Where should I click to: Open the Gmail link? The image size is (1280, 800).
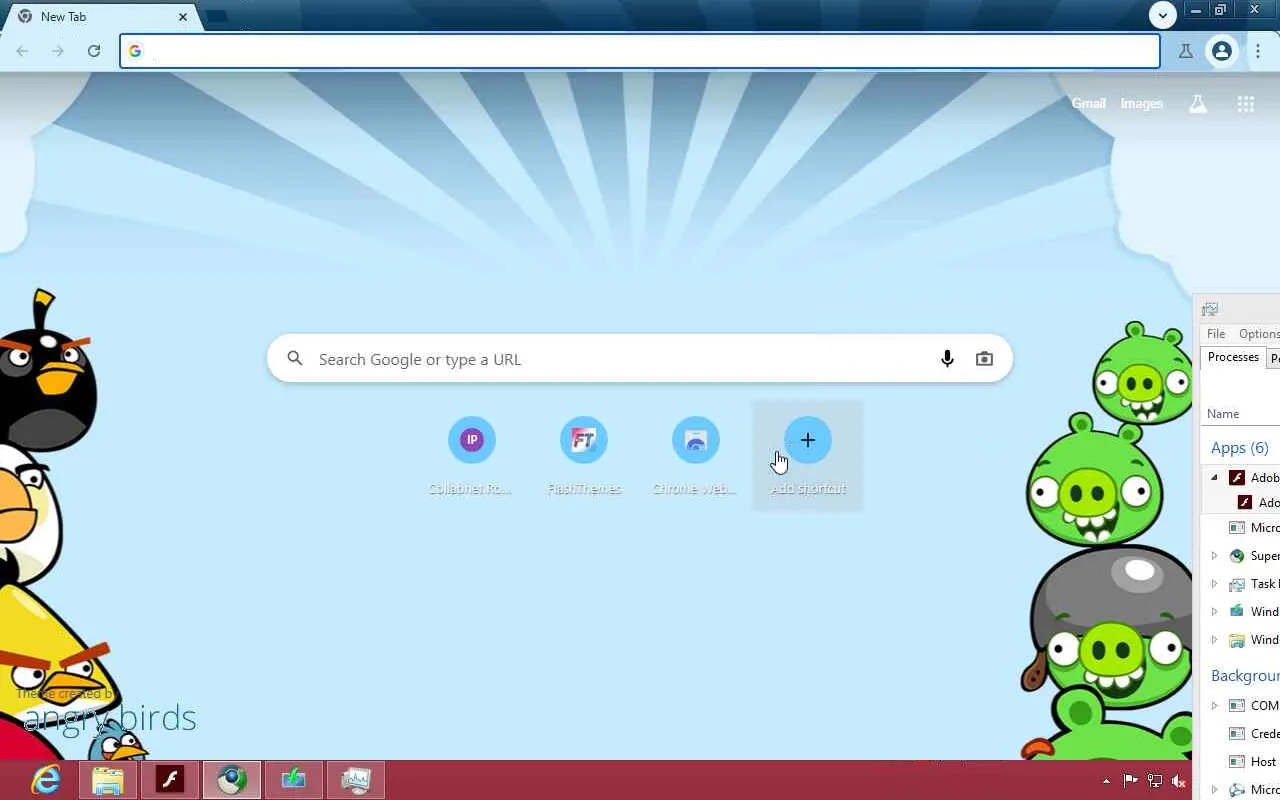point(1089,104)
